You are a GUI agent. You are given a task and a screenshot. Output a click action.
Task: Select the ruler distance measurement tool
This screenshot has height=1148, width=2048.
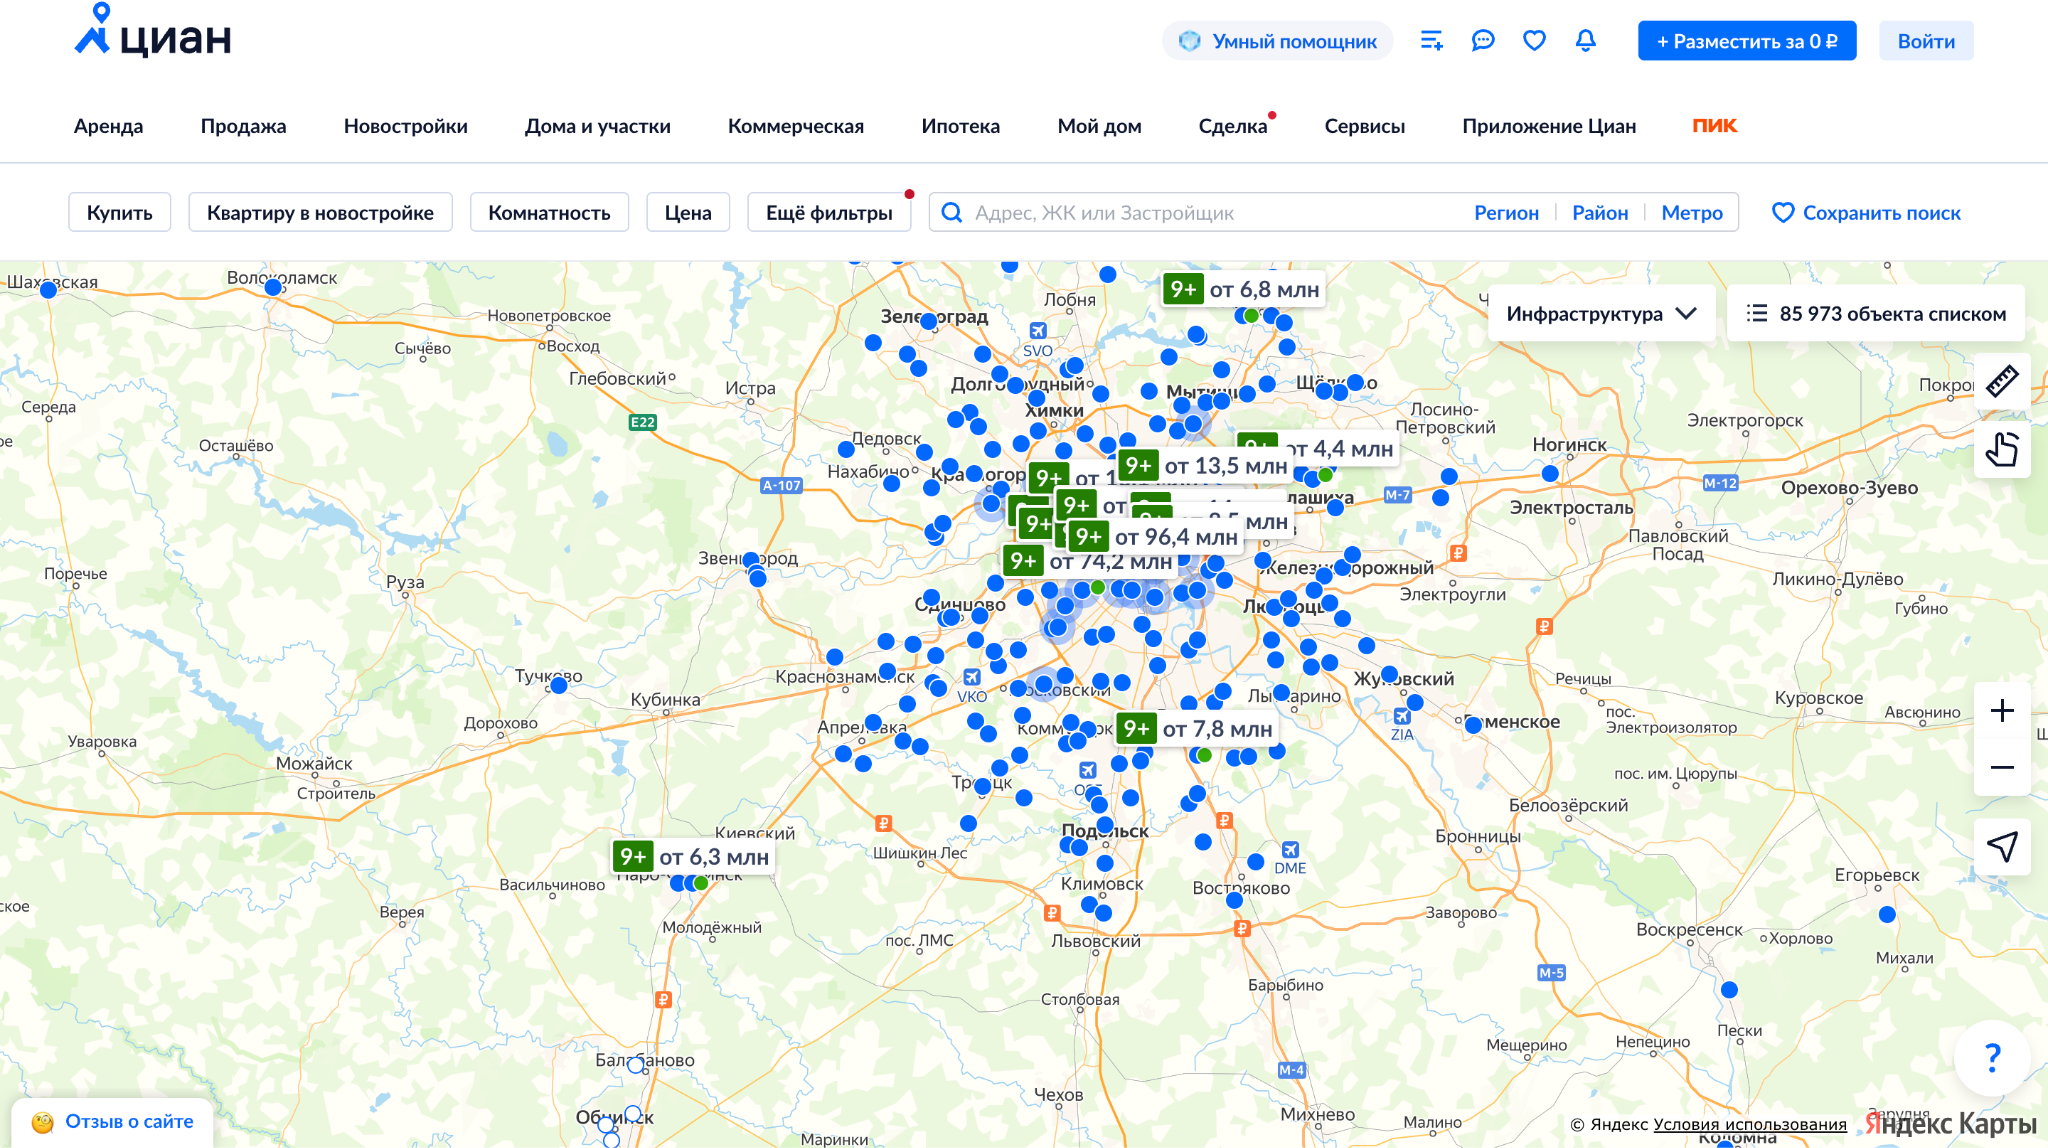click(x=2002, y=381)
